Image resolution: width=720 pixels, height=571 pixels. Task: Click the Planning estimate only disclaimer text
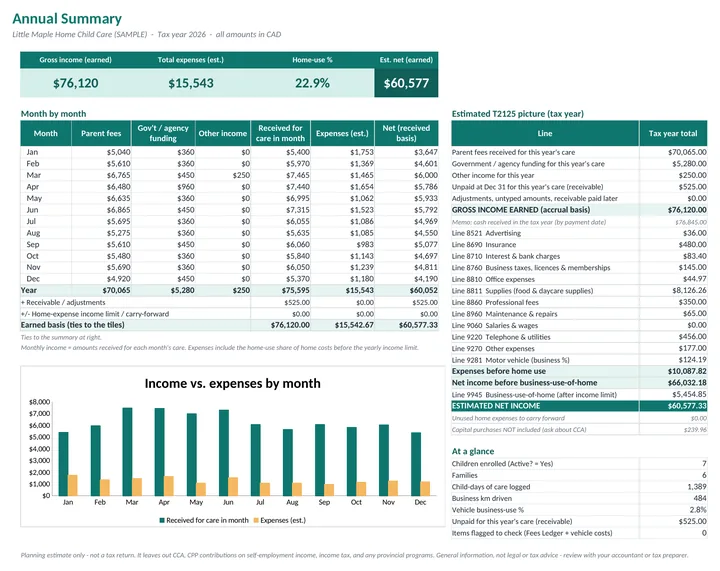pyautogui.click(x=354, y=555)
